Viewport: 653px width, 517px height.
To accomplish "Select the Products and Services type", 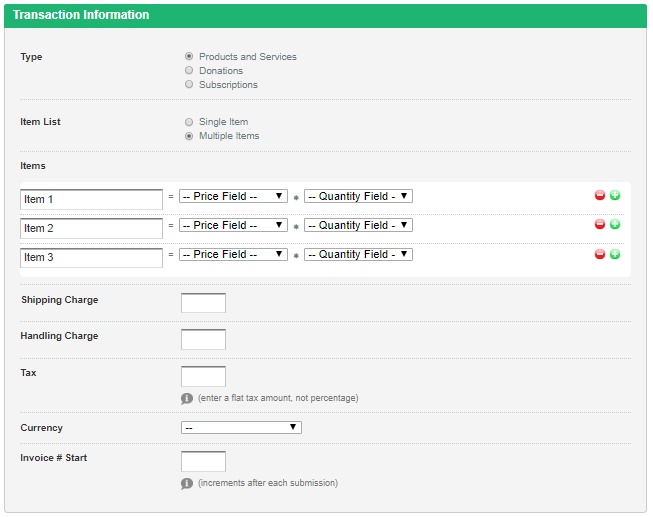I will [189, 57].
